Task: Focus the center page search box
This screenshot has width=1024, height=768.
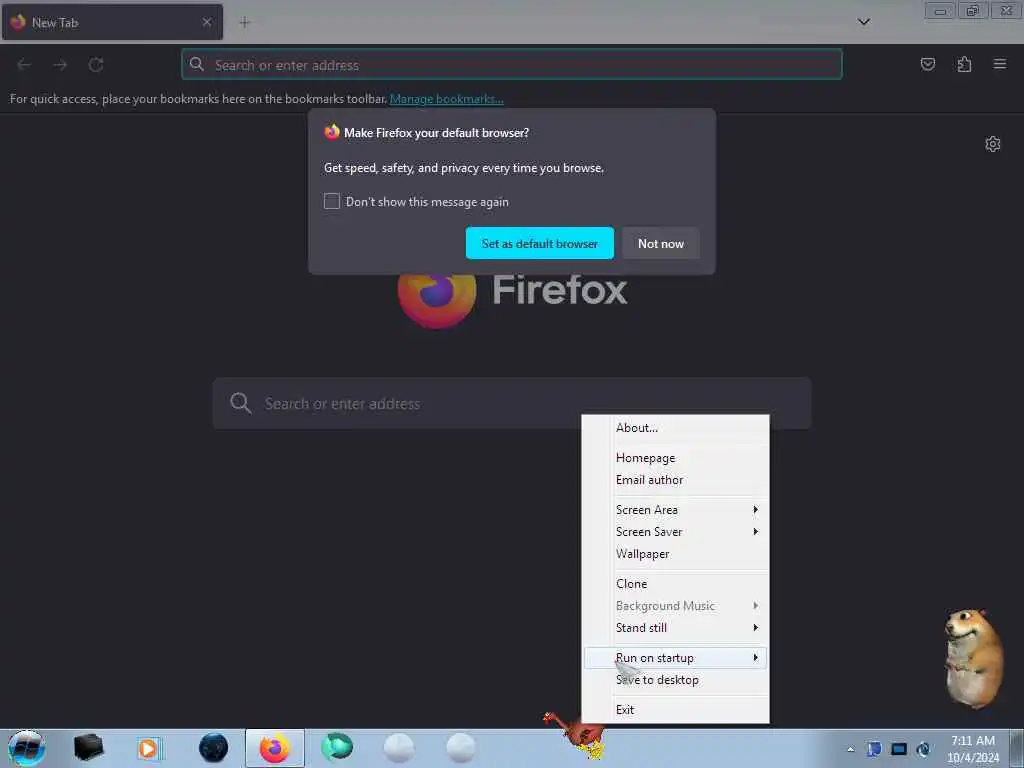Action: (512, 403)
